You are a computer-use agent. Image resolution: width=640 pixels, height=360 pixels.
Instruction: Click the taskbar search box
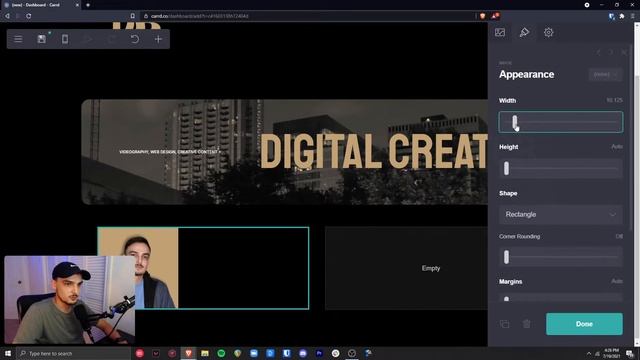(73, 353)
